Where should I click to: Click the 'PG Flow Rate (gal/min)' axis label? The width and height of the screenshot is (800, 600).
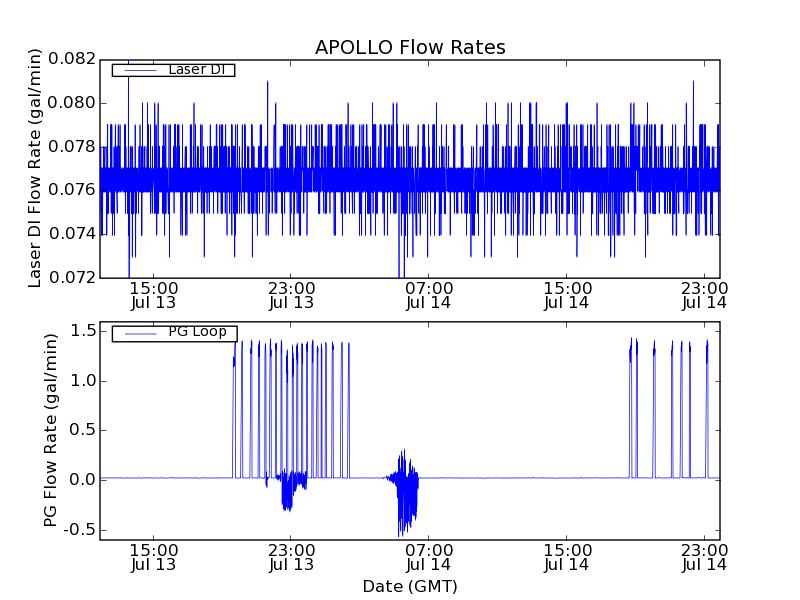[x=50, y=431]
